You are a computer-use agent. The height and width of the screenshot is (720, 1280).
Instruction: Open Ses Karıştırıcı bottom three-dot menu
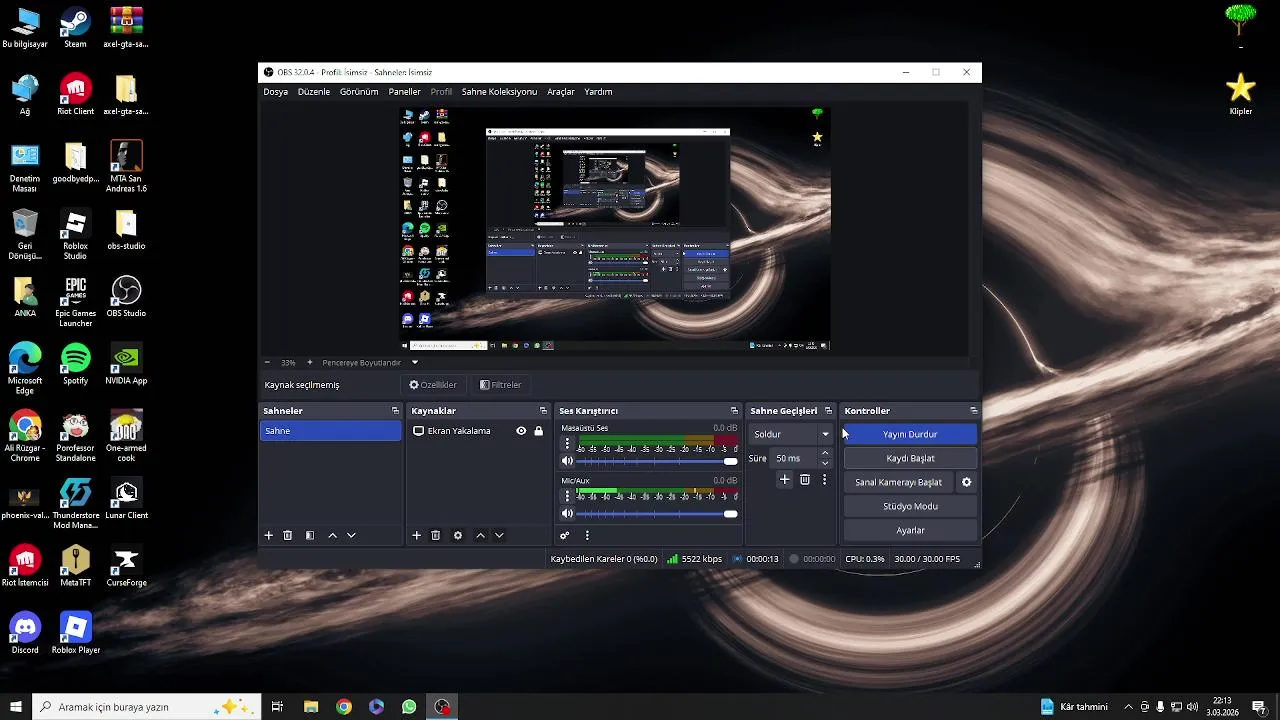pyautogui.click(x=587, y=535)
